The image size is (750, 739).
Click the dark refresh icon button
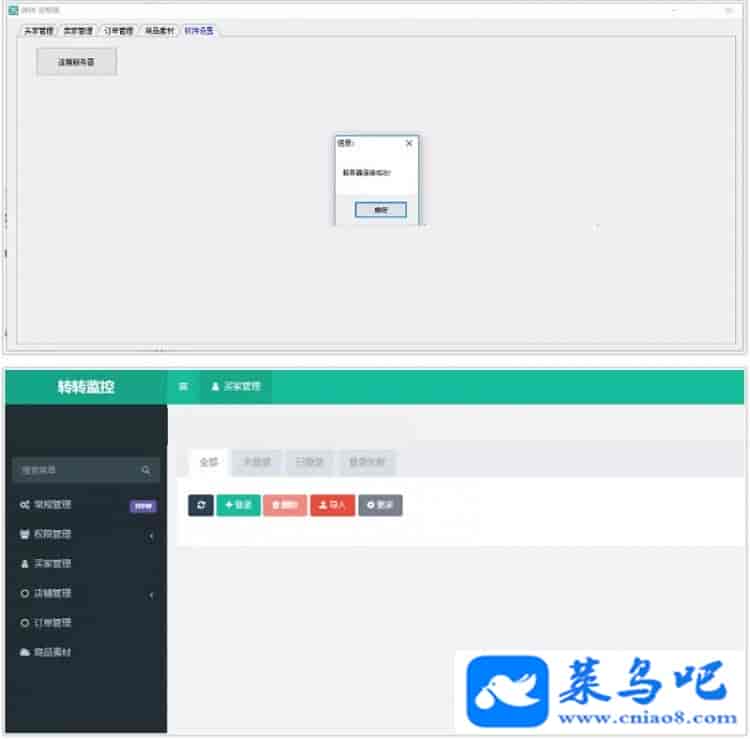201,505
